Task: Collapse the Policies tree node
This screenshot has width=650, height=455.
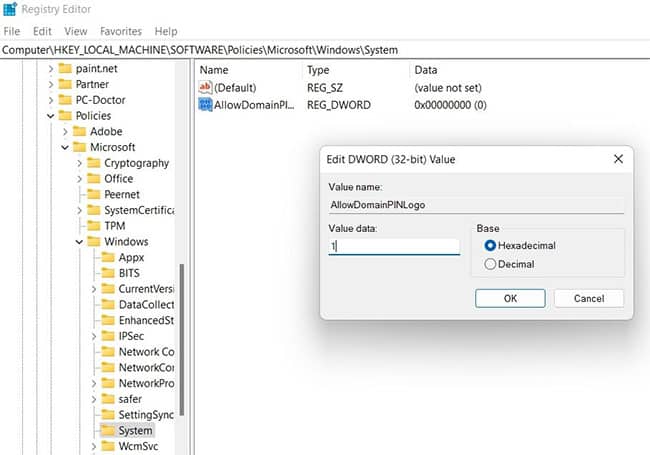Action: [51, 116]
